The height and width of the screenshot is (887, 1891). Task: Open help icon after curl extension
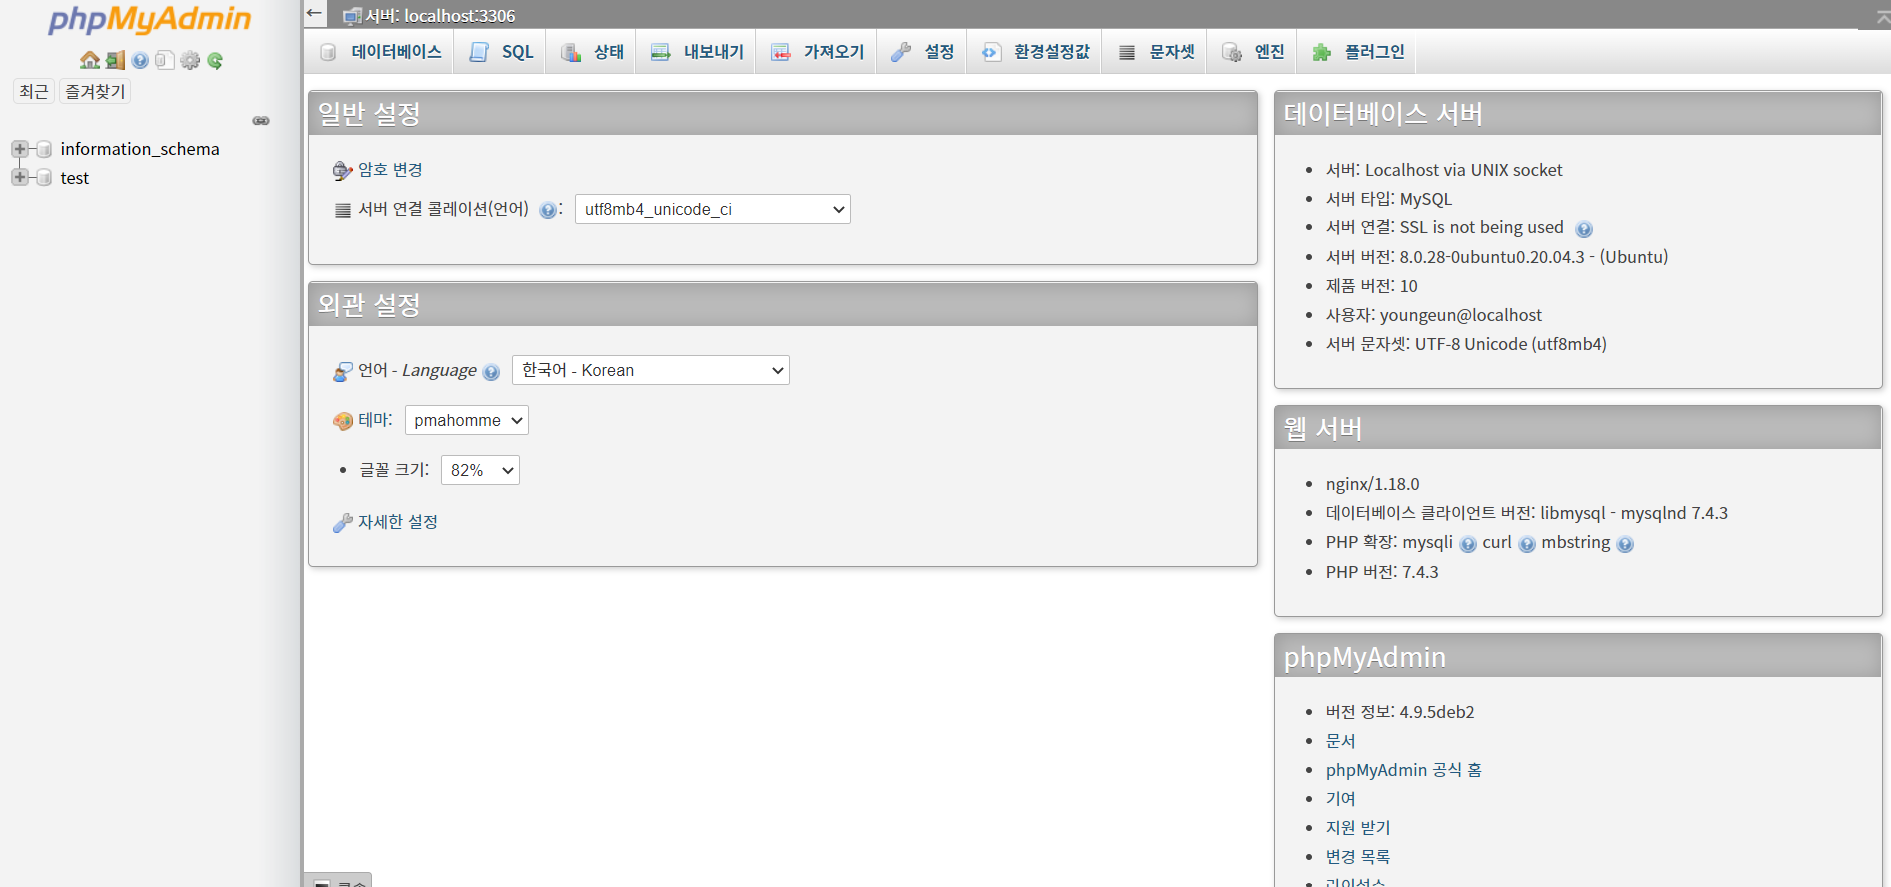click(x=1527, y=544)
